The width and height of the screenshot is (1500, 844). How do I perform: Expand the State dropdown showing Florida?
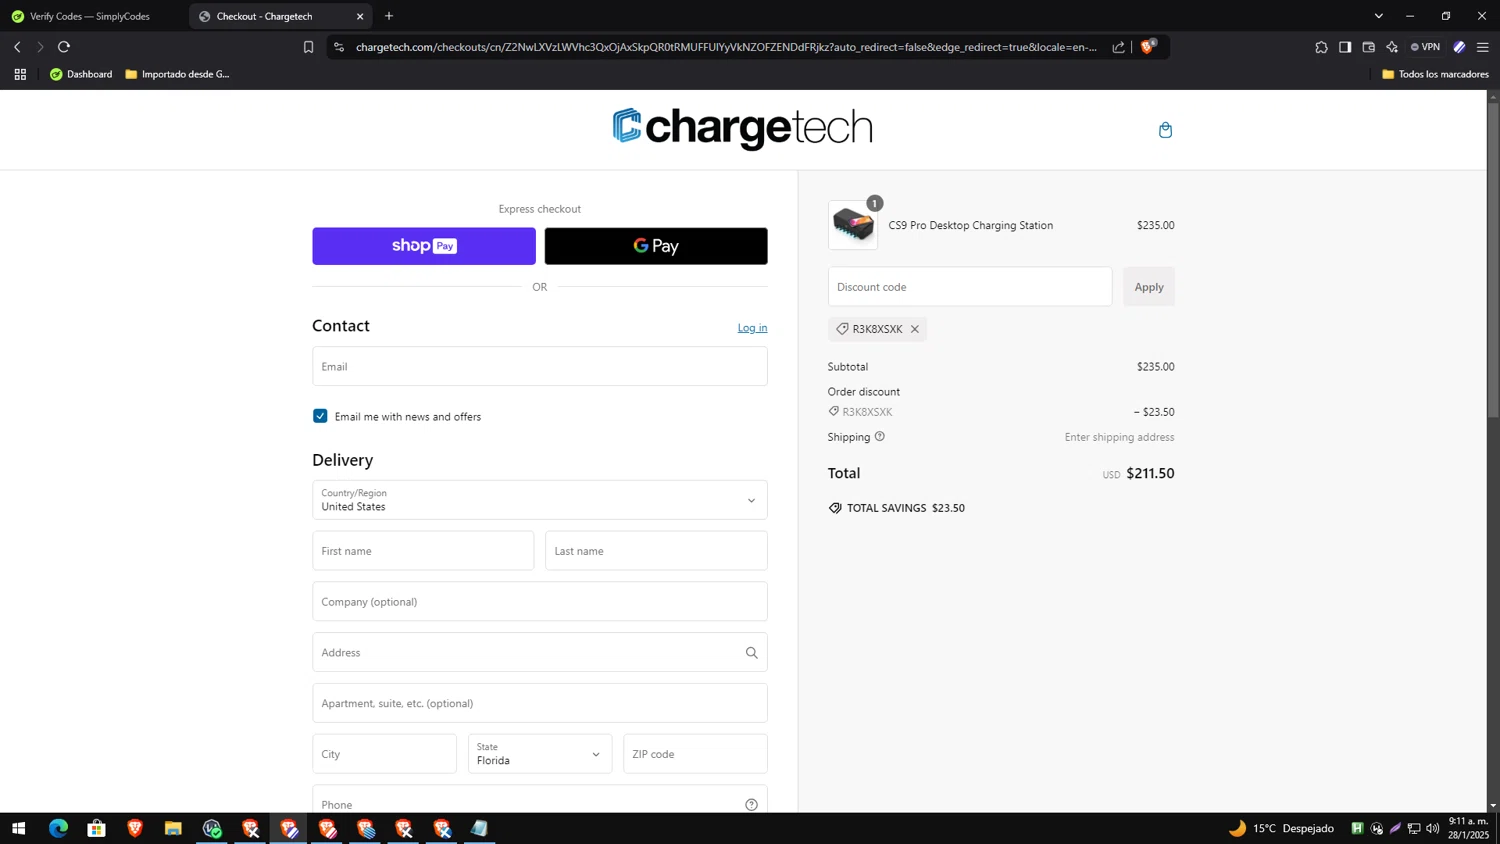click(540, 754)
